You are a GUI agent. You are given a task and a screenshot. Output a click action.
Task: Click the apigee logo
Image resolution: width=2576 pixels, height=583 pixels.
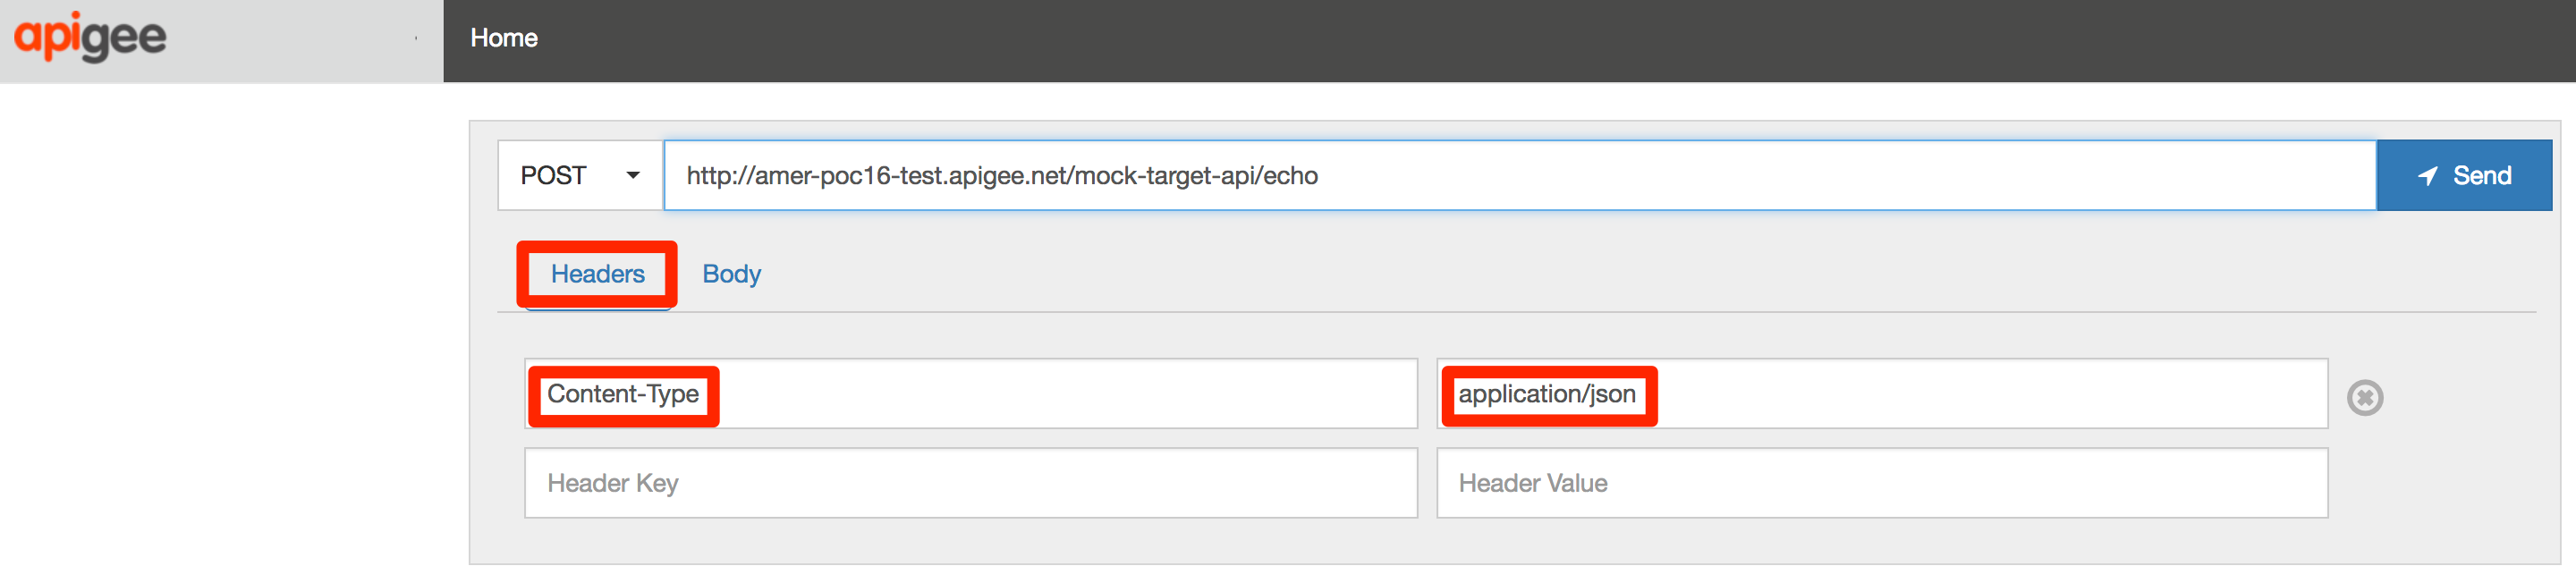(90, 38)
